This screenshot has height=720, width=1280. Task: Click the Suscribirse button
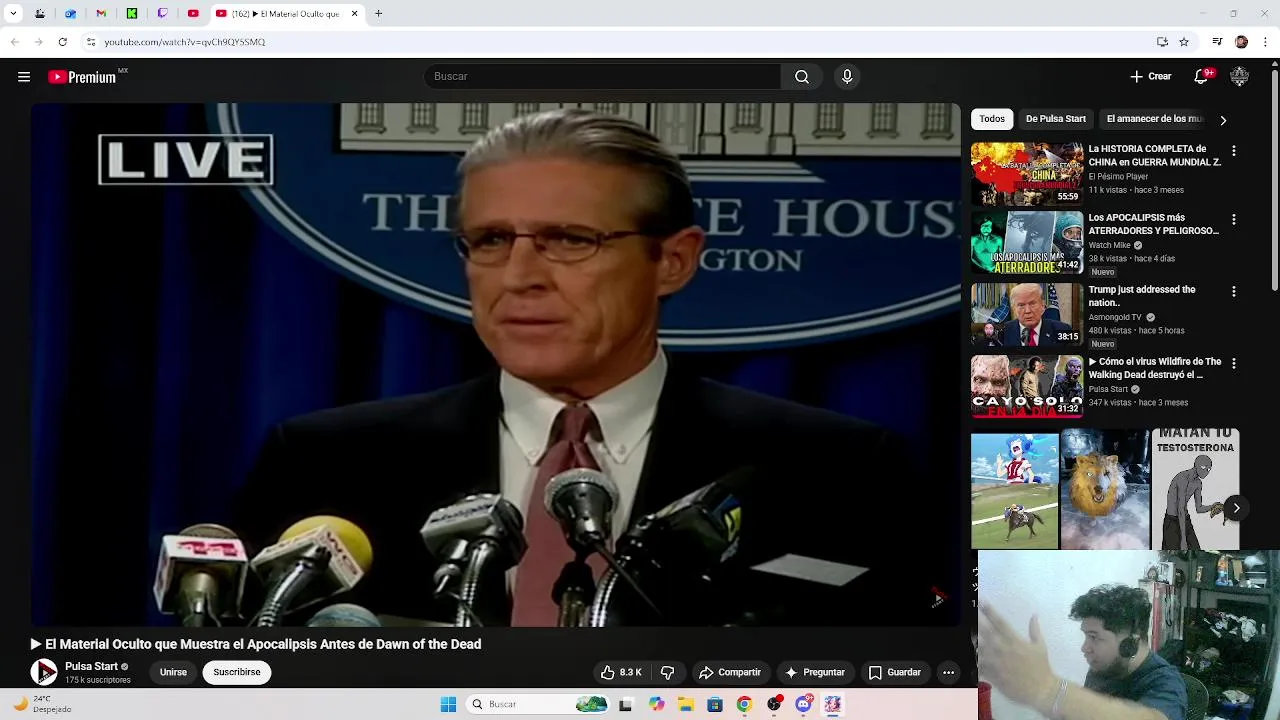(x=237, y=673)
